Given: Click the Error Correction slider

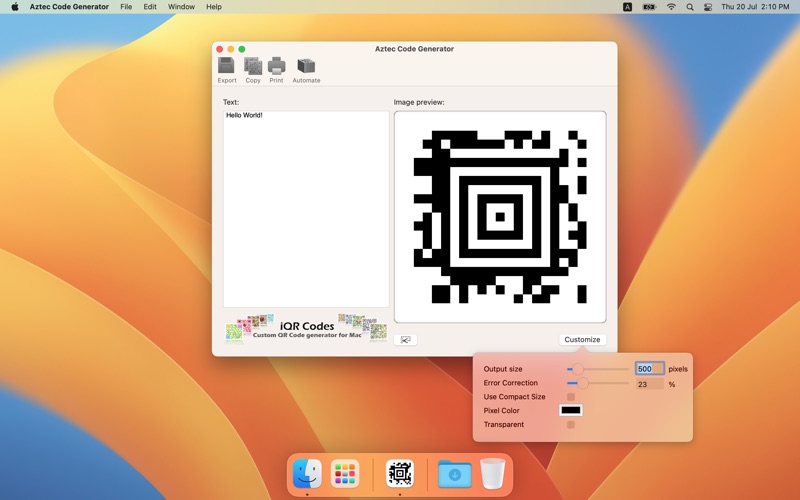Looking at the screenshot, I should (597, 383).
